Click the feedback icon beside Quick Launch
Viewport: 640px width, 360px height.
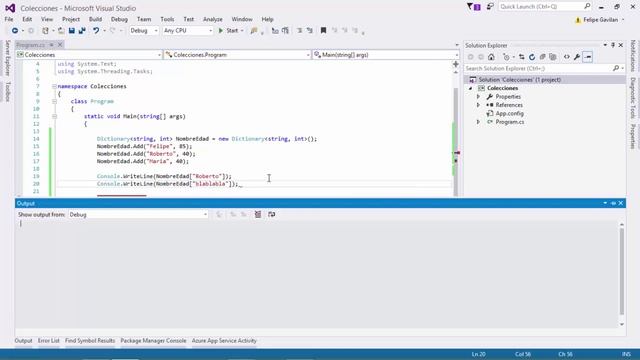tap(490, 7)
